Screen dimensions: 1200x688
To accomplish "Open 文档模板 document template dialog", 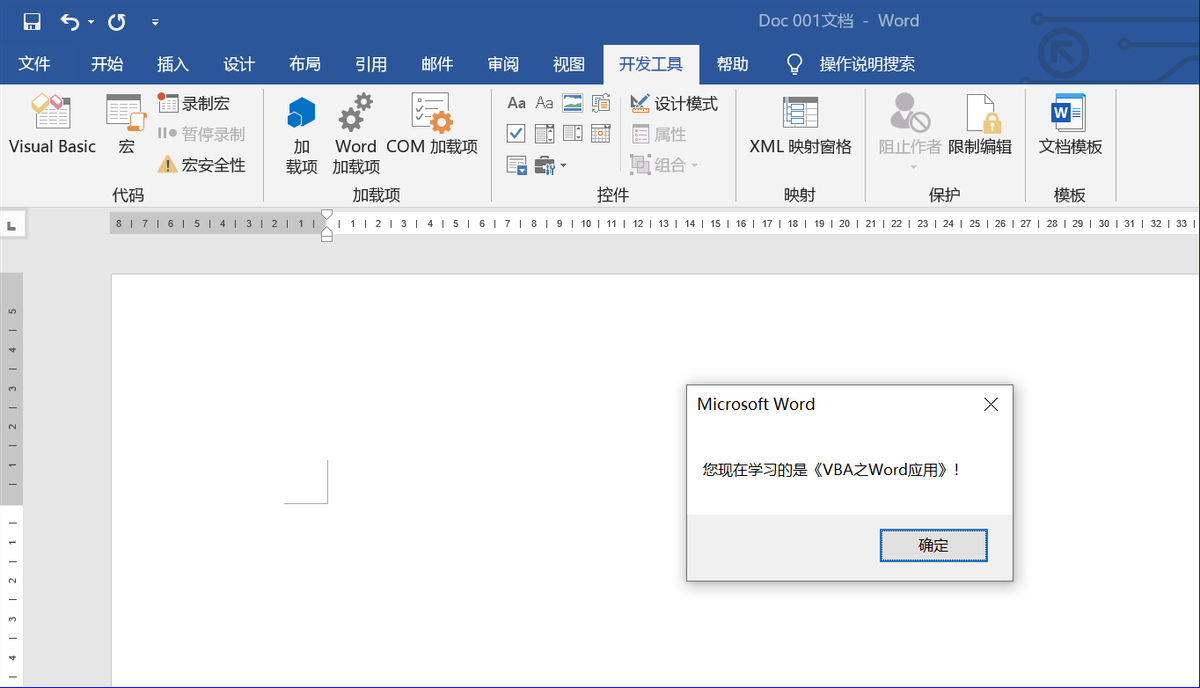I will 1070,125.
